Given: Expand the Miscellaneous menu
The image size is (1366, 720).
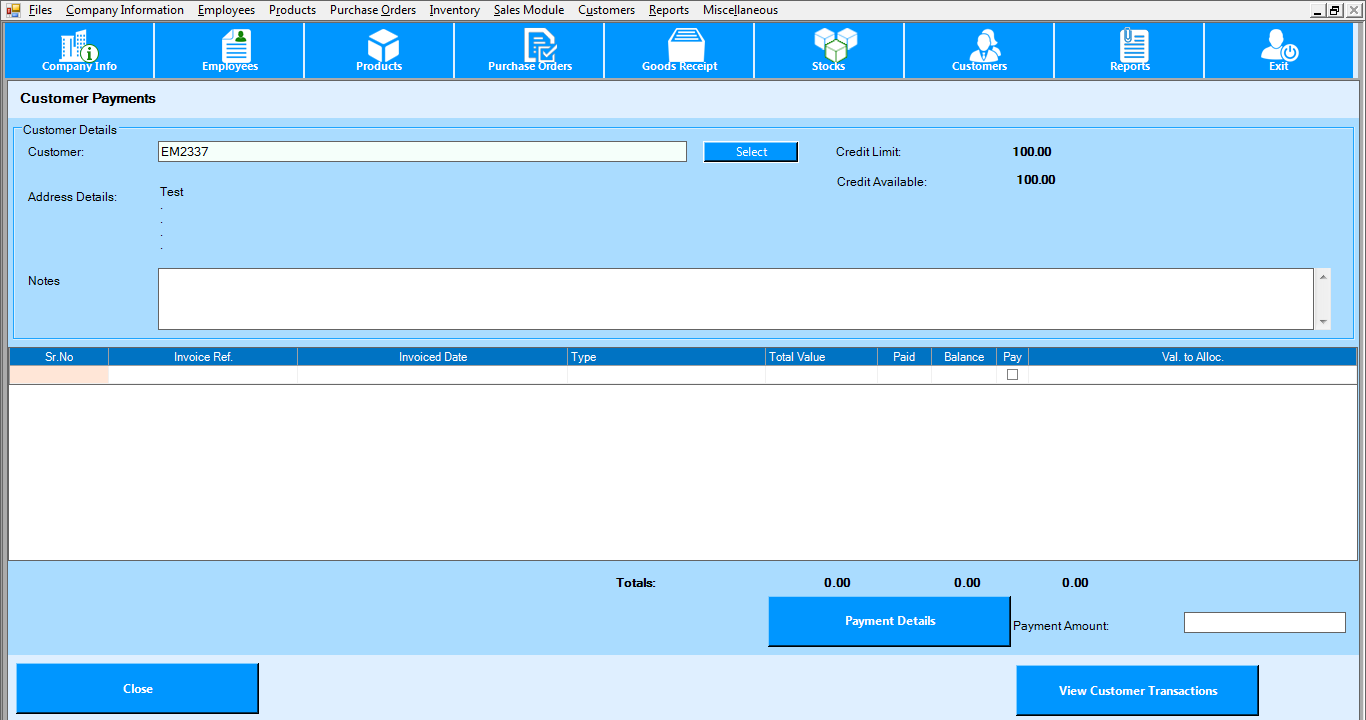Looking at the screenshot, I should point(740,10).
